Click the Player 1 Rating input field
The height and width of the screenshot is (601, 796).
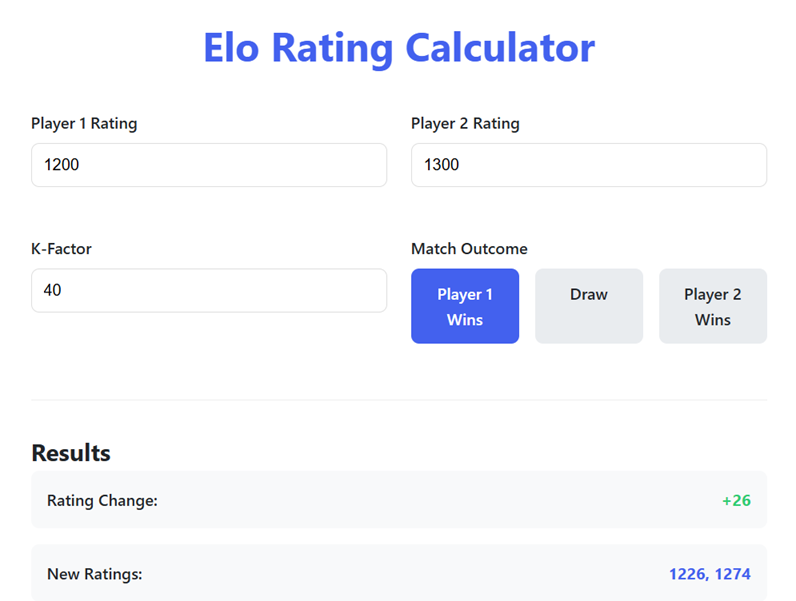pyautogui.click(x=208, y=165)
